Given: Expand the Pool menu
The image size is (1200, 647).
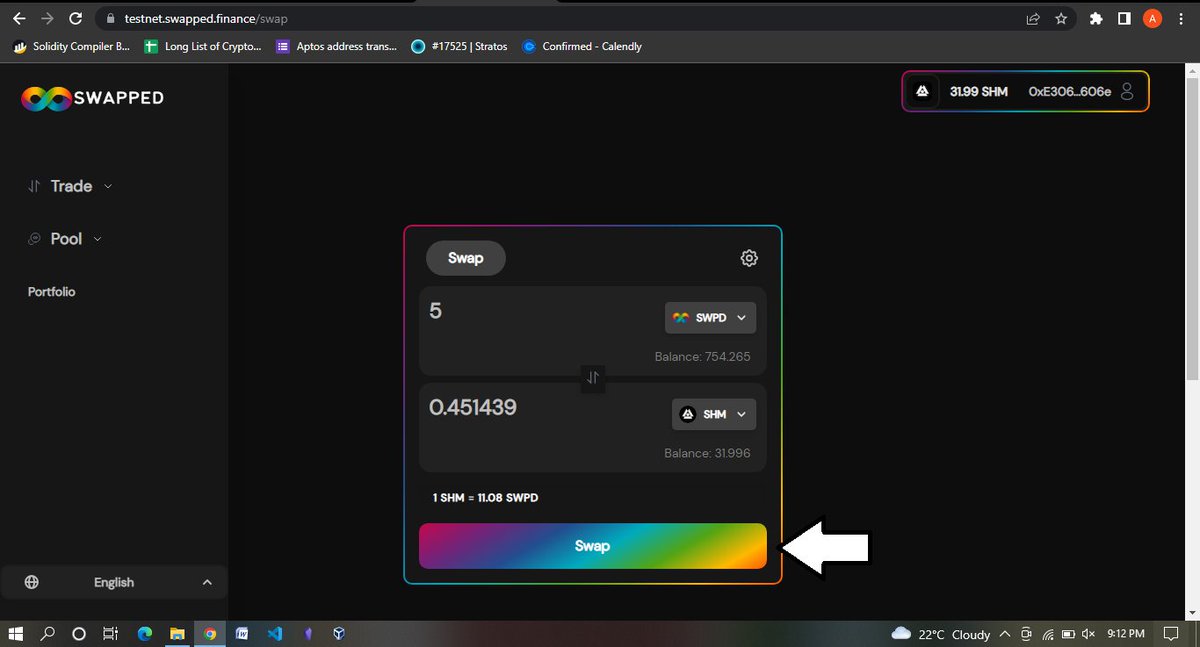Looking at the screenshot, I should pos(65,239).
